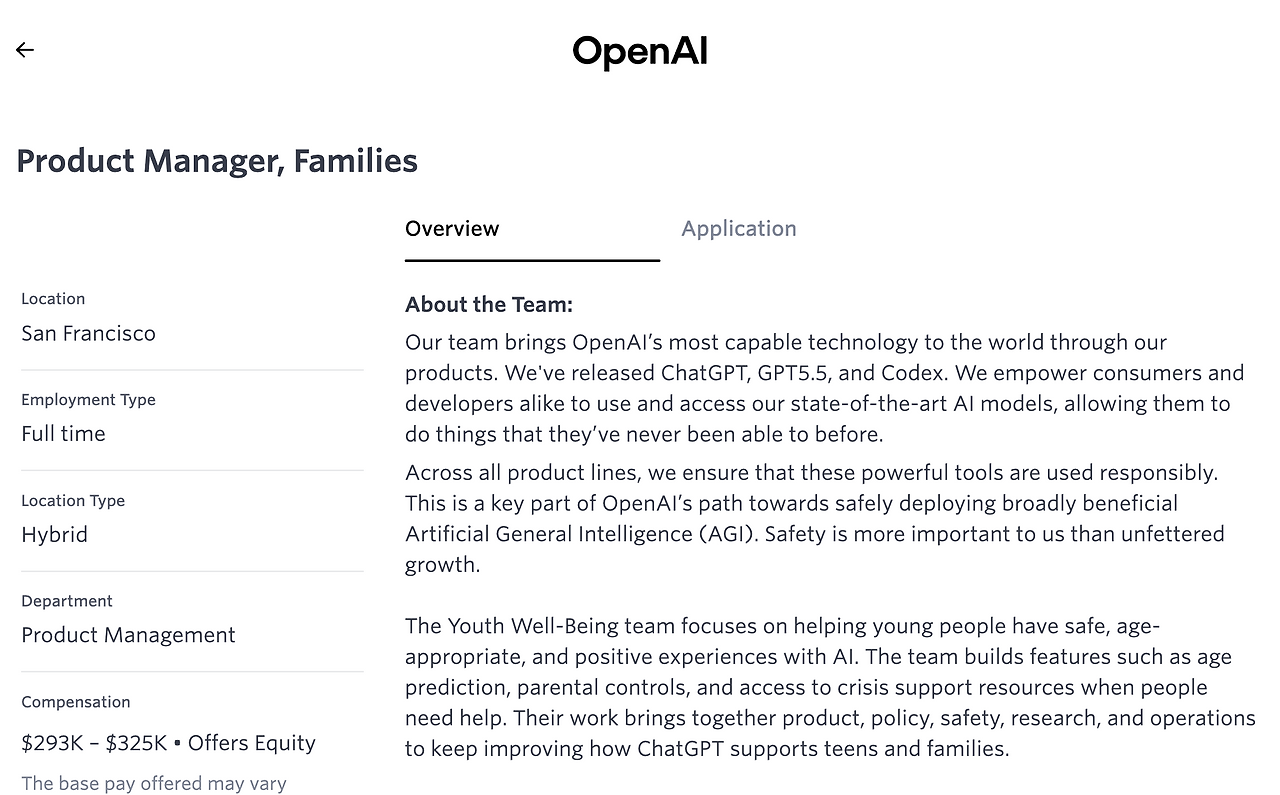Click the paragraph about Artificial General Intelligence

click(x=815, y=518)
